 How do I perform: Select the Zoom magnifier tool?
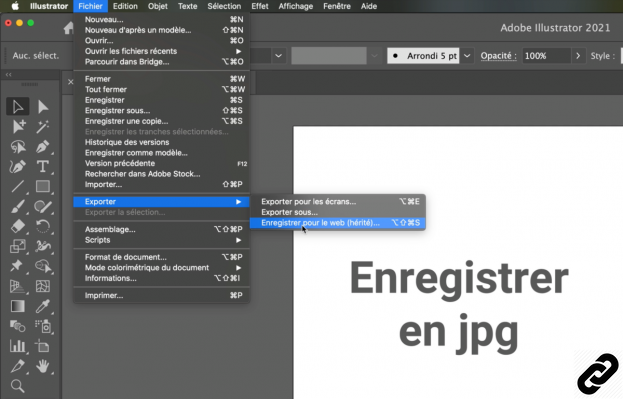[17, 386]
